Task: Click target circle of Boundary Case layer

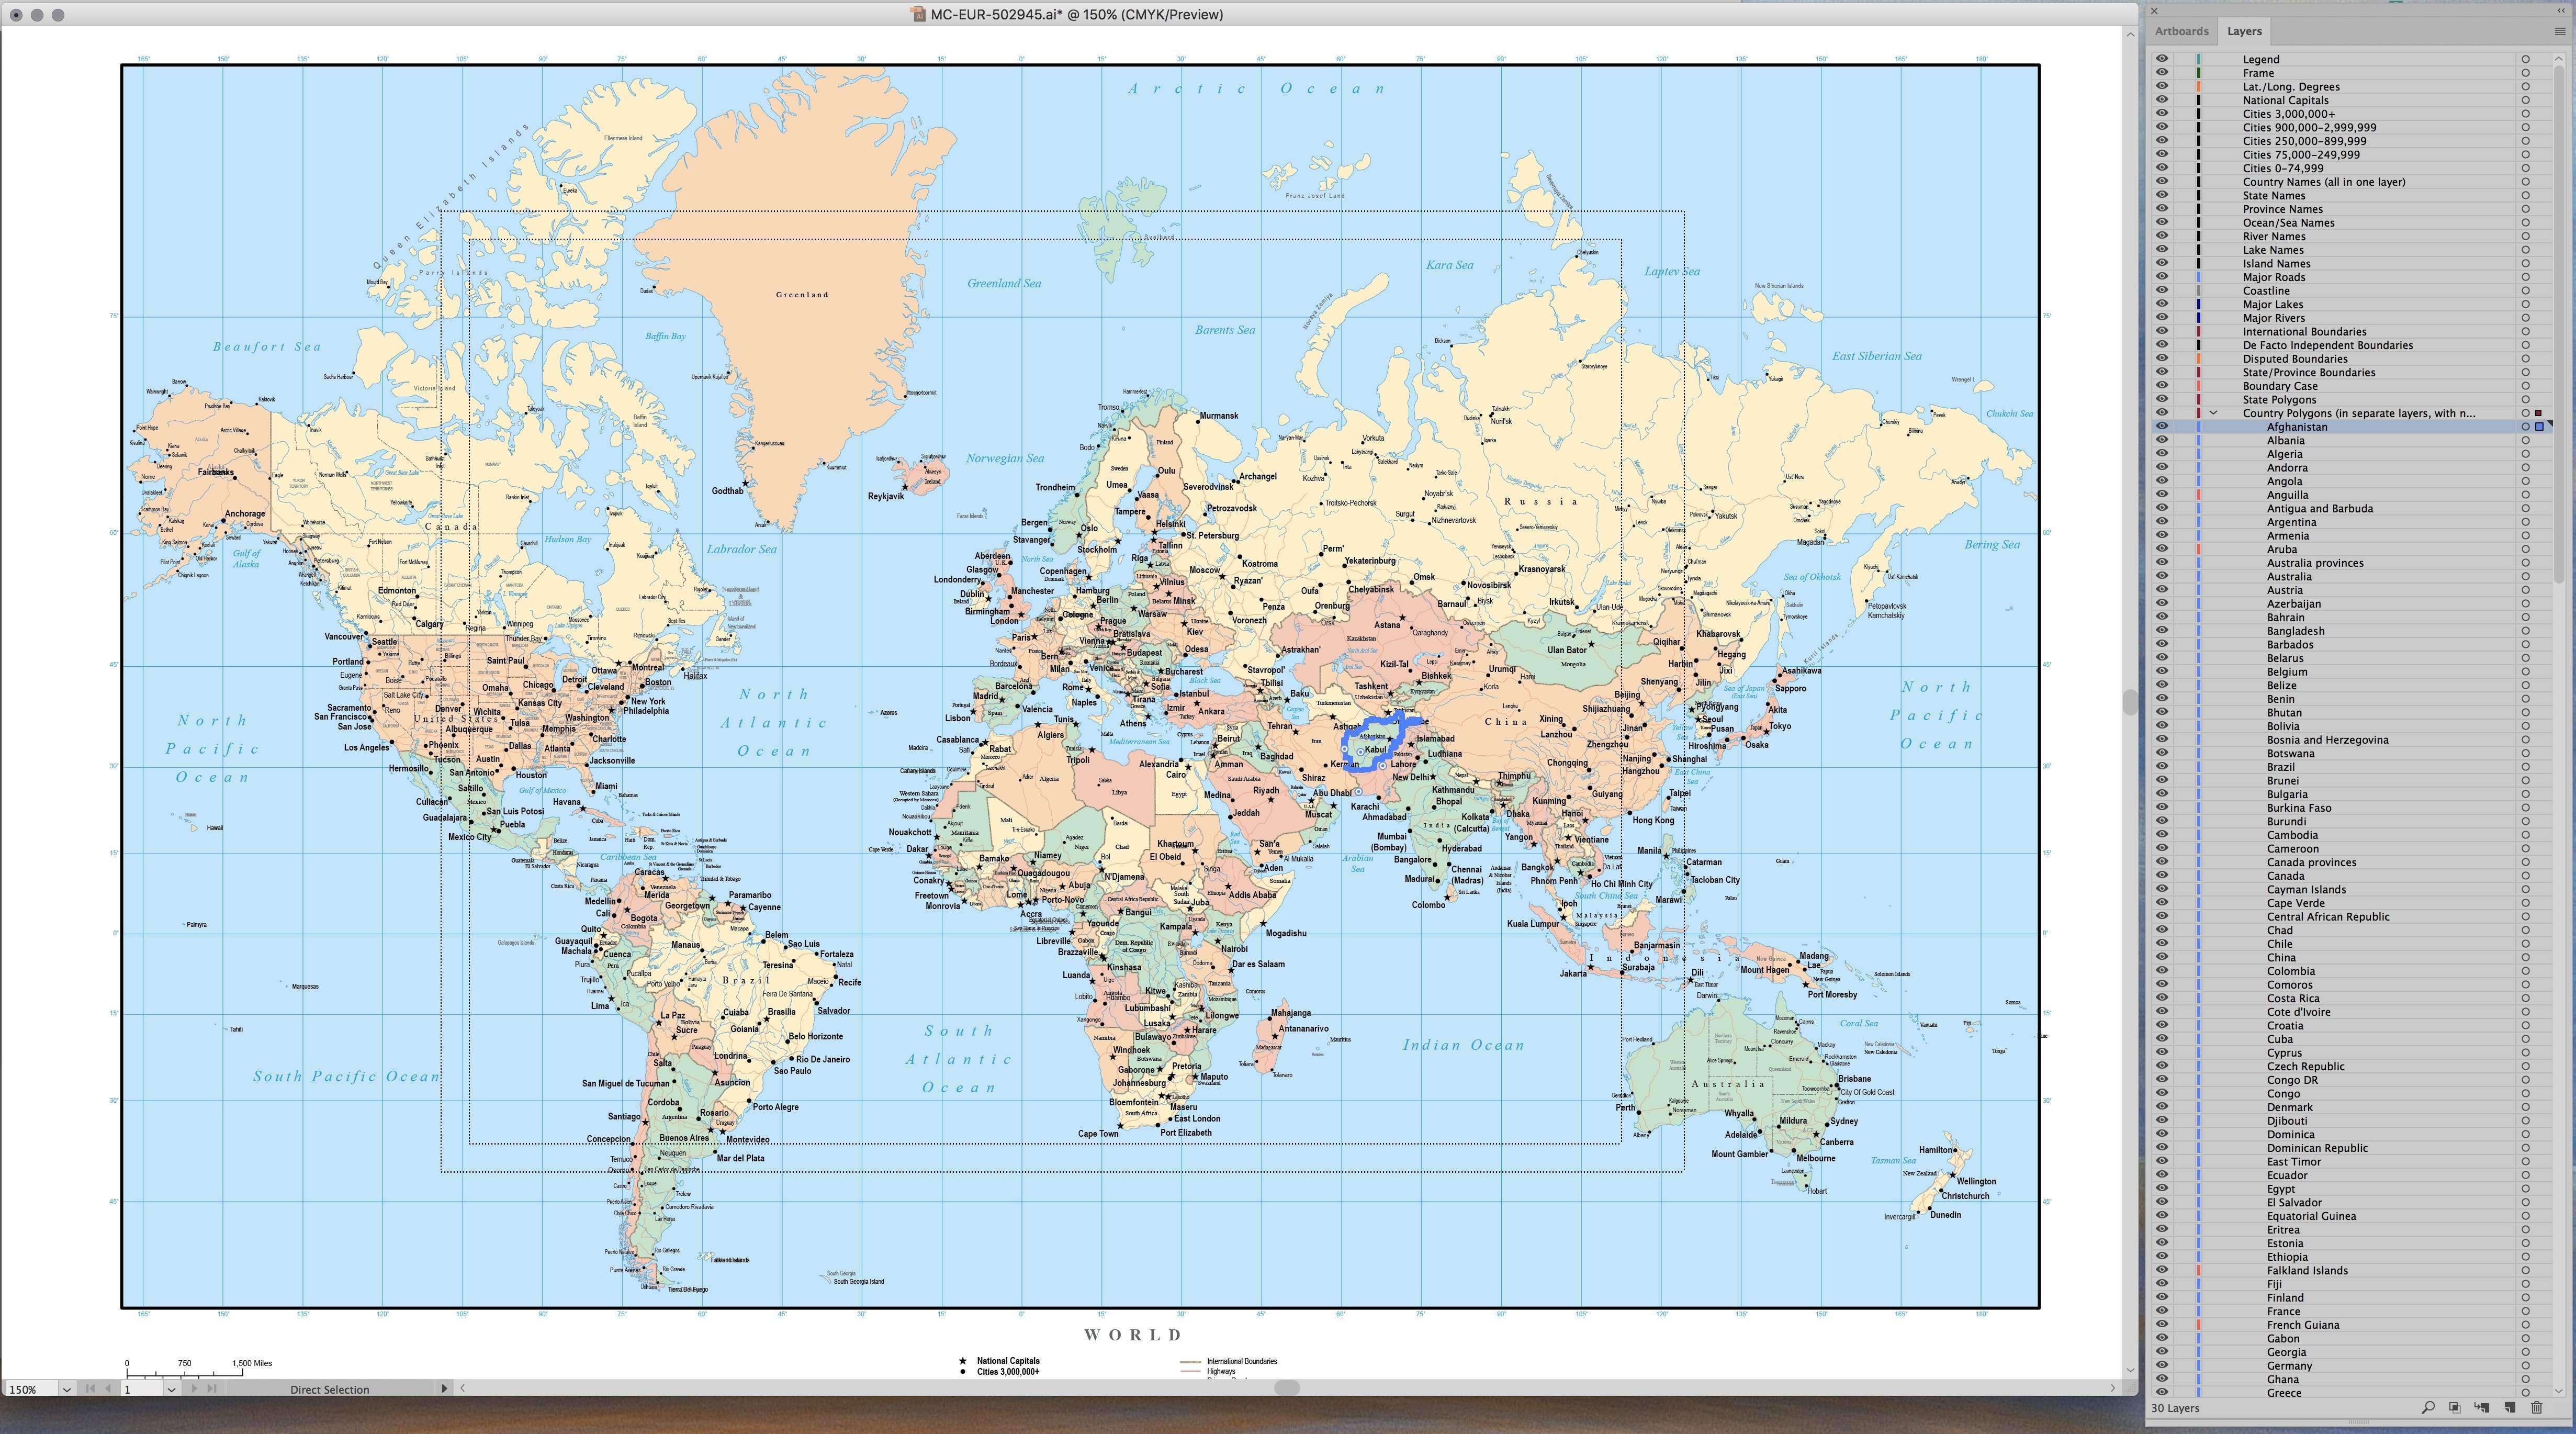Action: click(x=2525, y=386)
